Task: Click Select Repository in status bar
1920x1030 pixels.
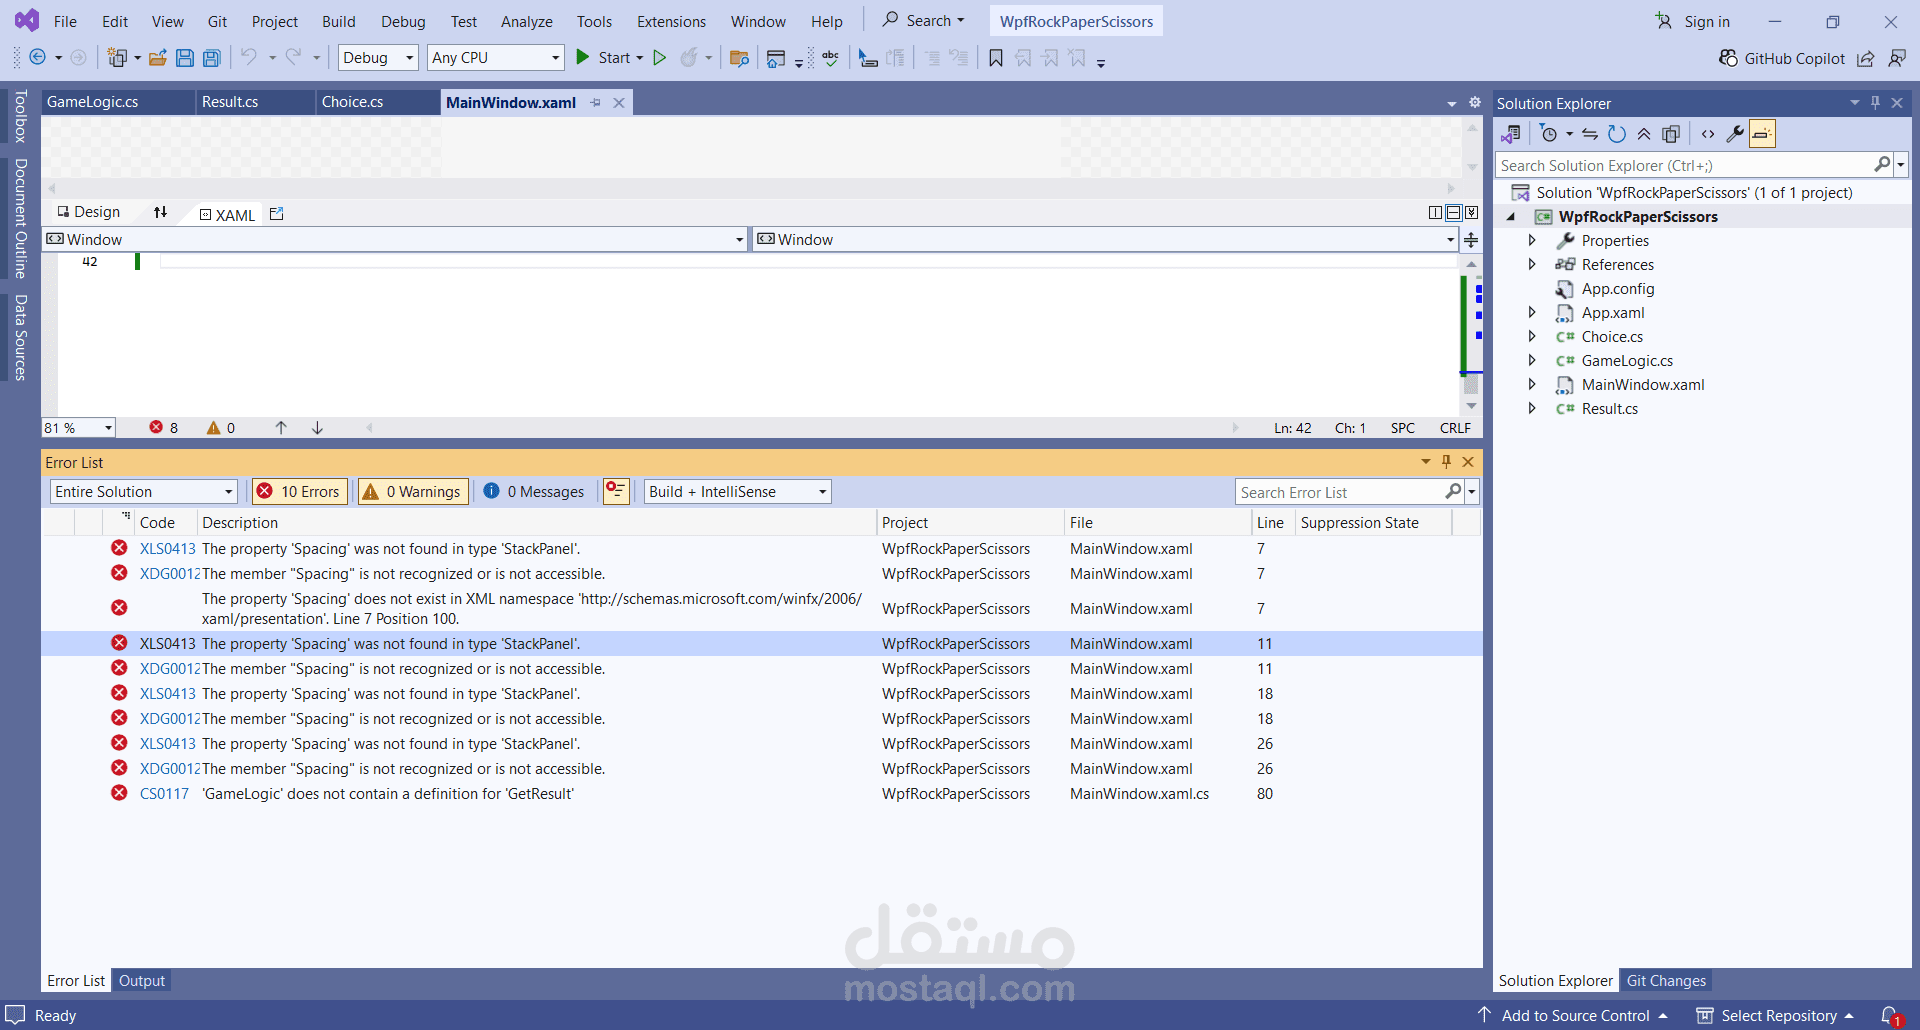Action: 1776,1016
